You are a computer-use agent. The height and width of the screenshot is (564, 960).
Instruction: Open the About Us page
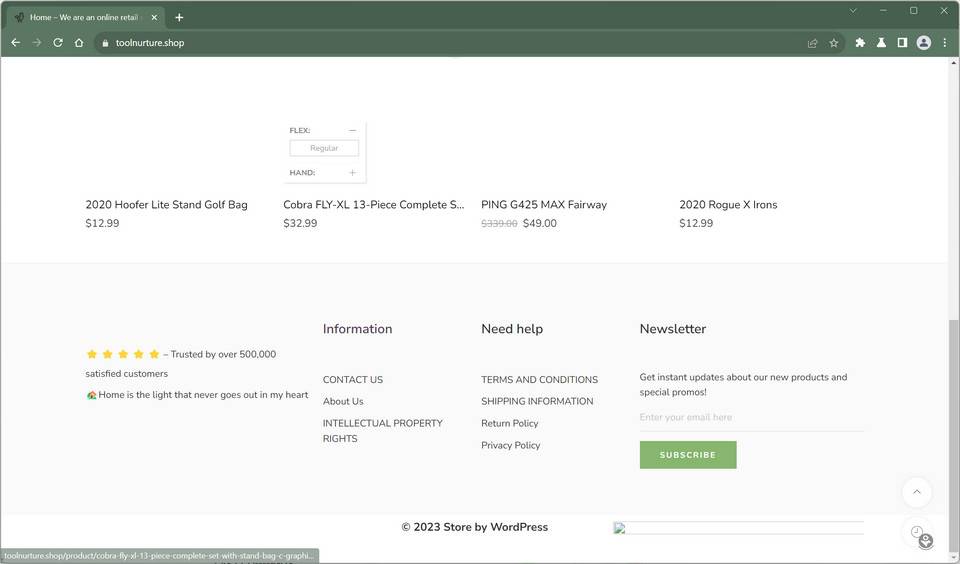click(343, 401)
